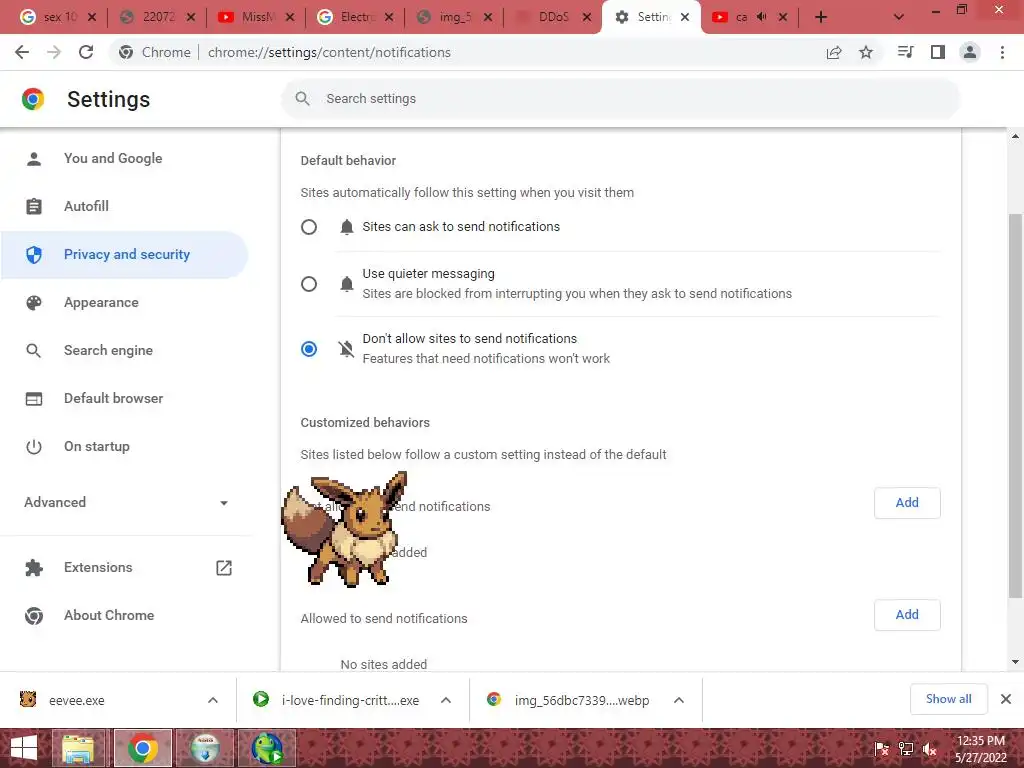The width and height of the screenshot is (1024, 768).
Task: Click Chrome taskbar icon
Action: coord(143,748)
